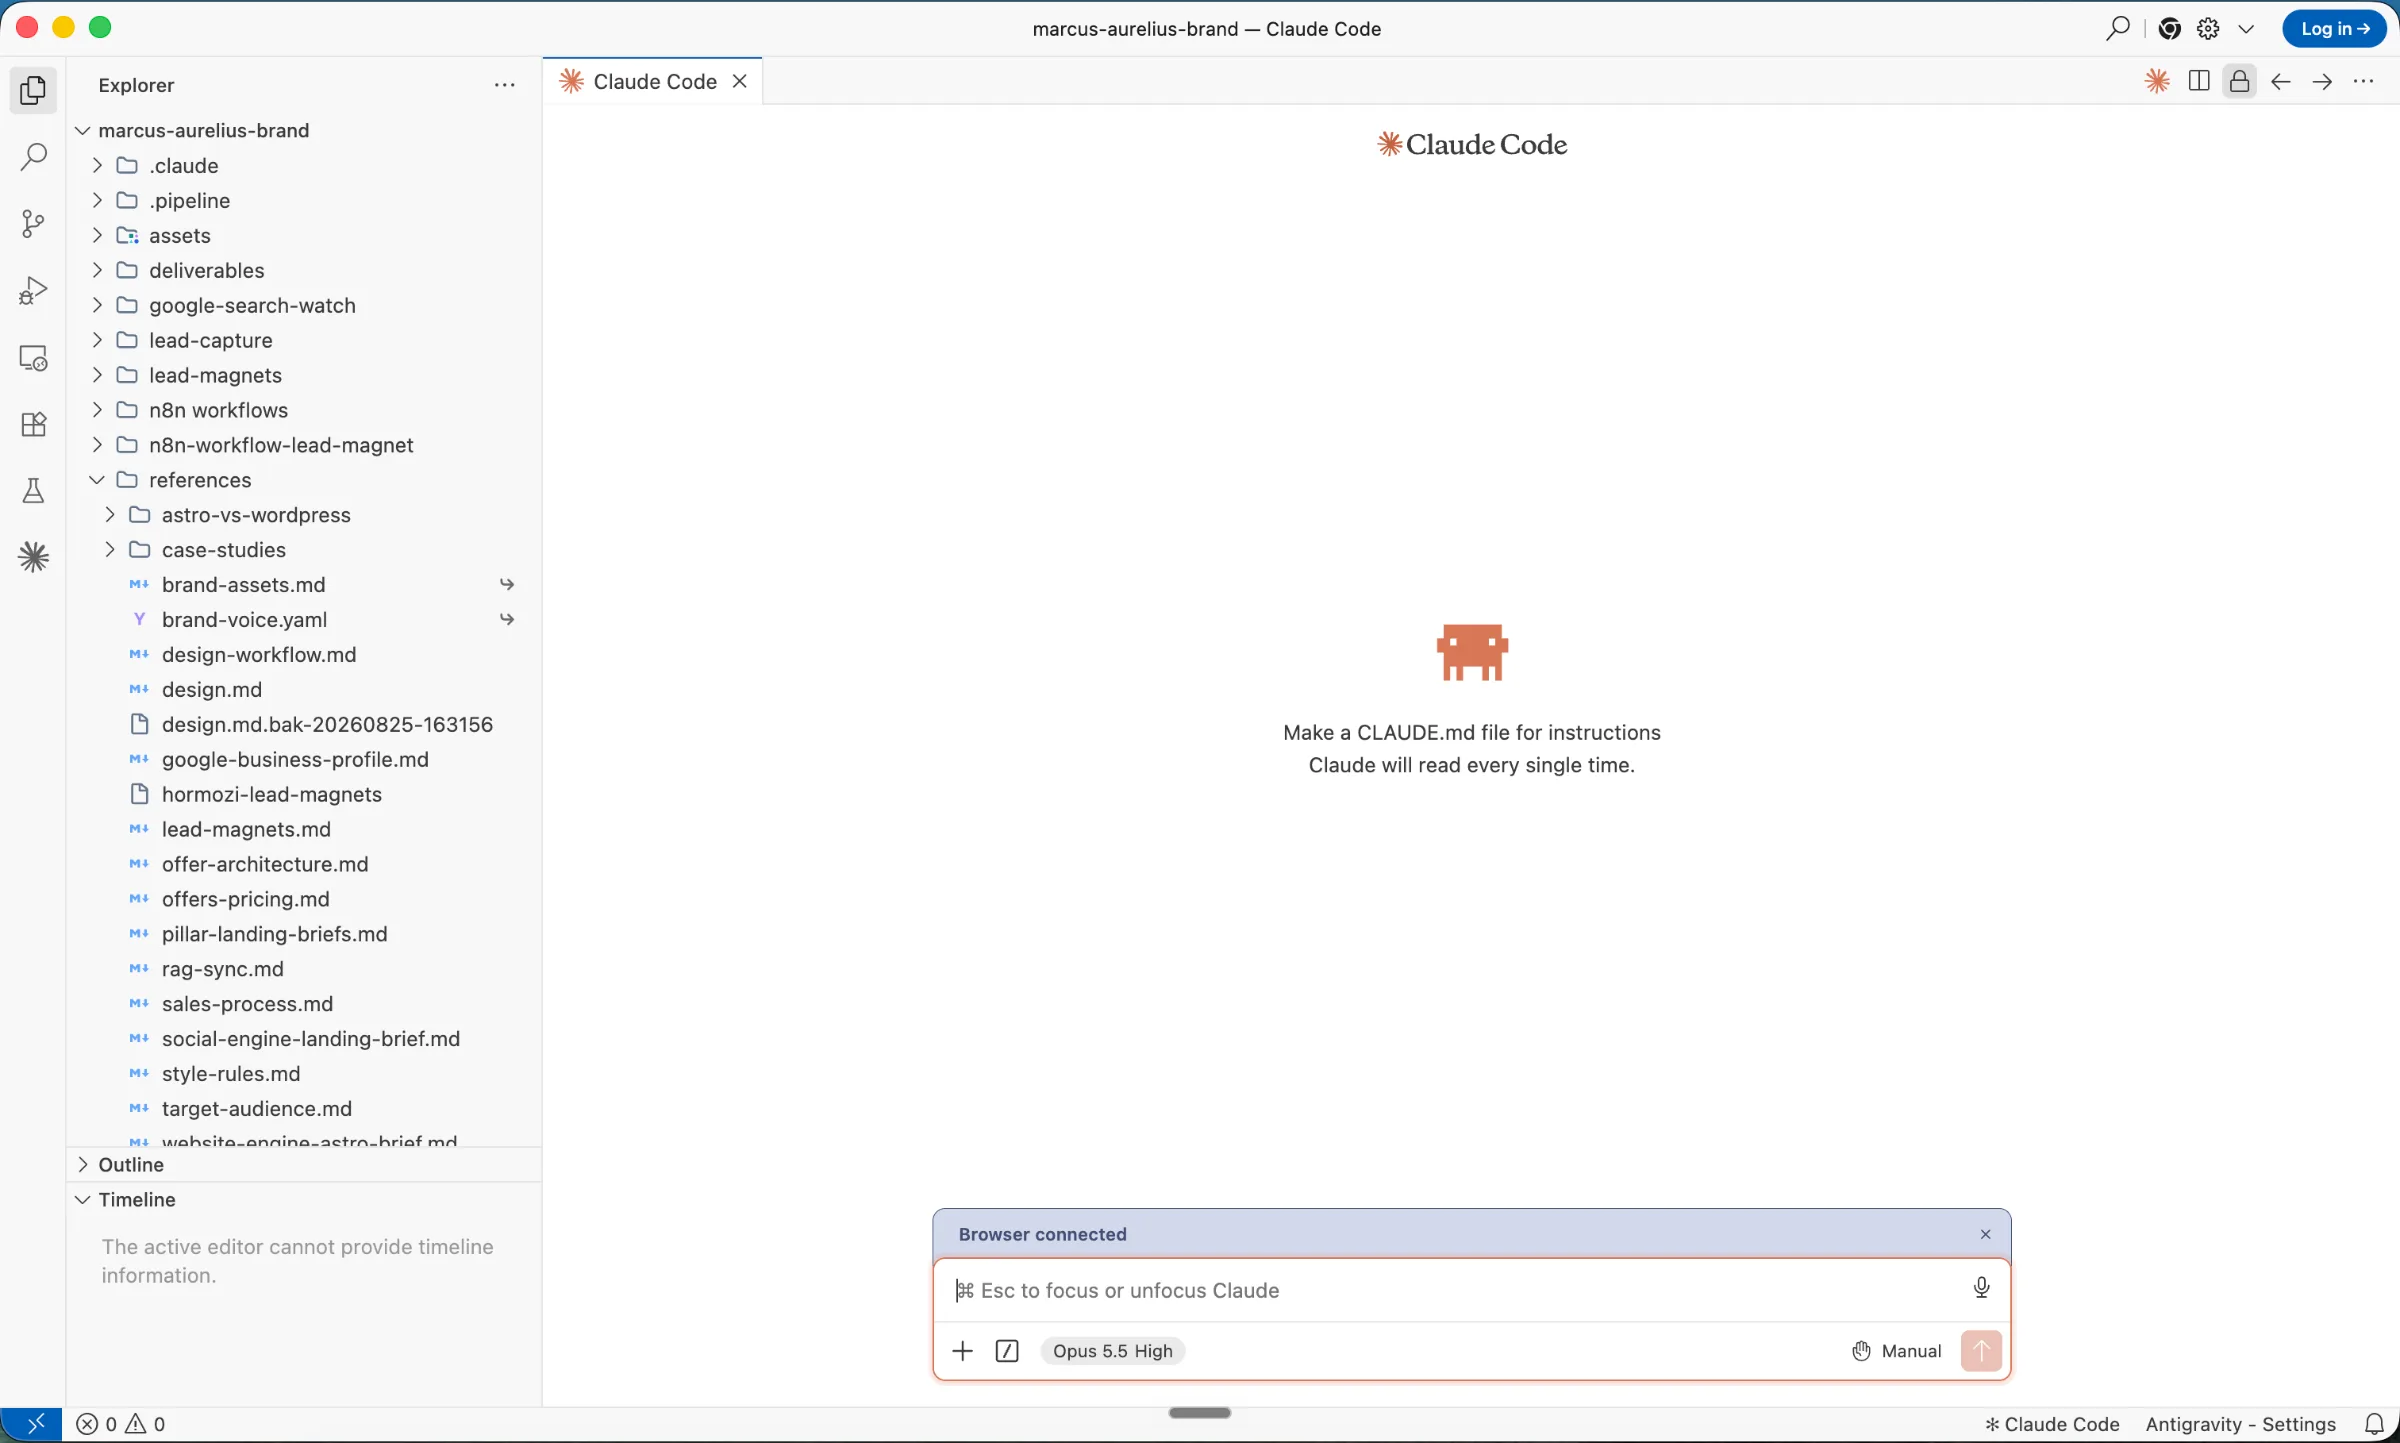Go forward with the right arrow
The image size is (2400, 1443).
tap(2321, 81)
